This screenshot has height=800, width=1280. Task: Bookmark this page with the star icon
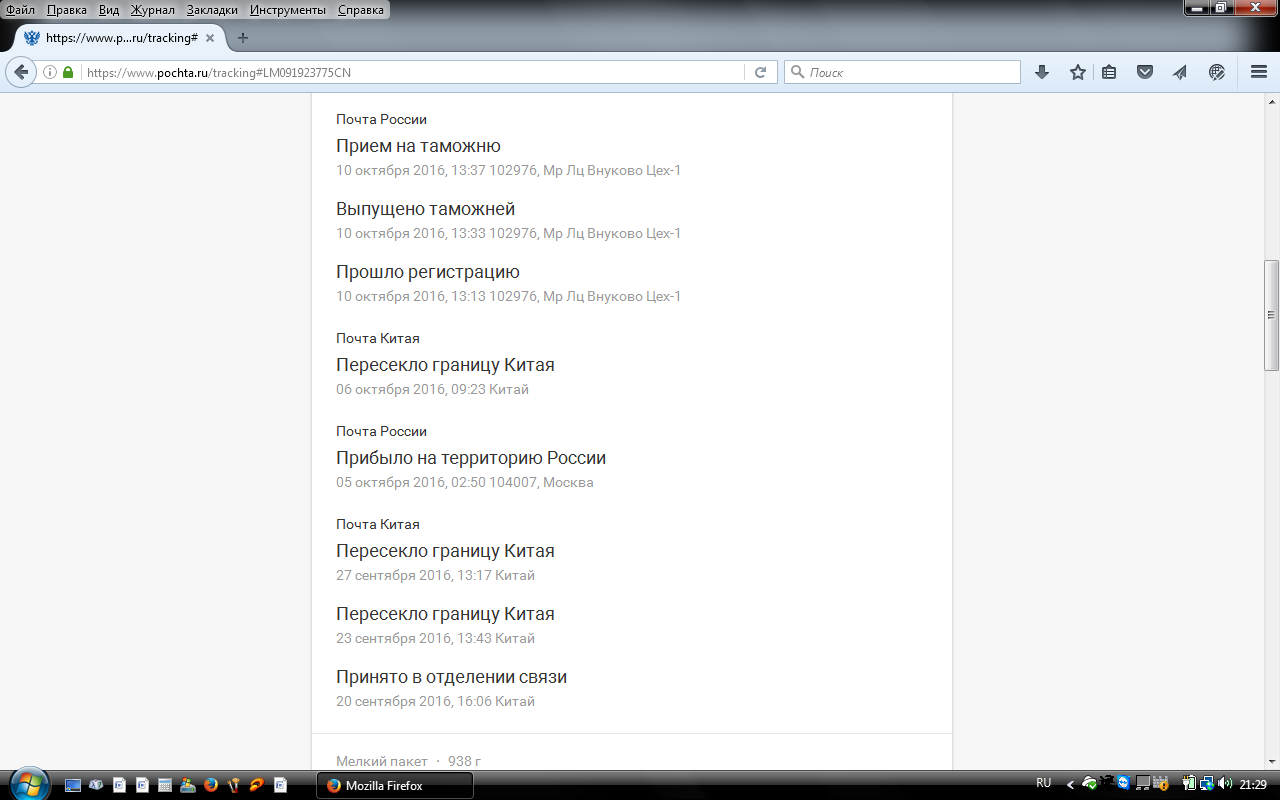1077,72
